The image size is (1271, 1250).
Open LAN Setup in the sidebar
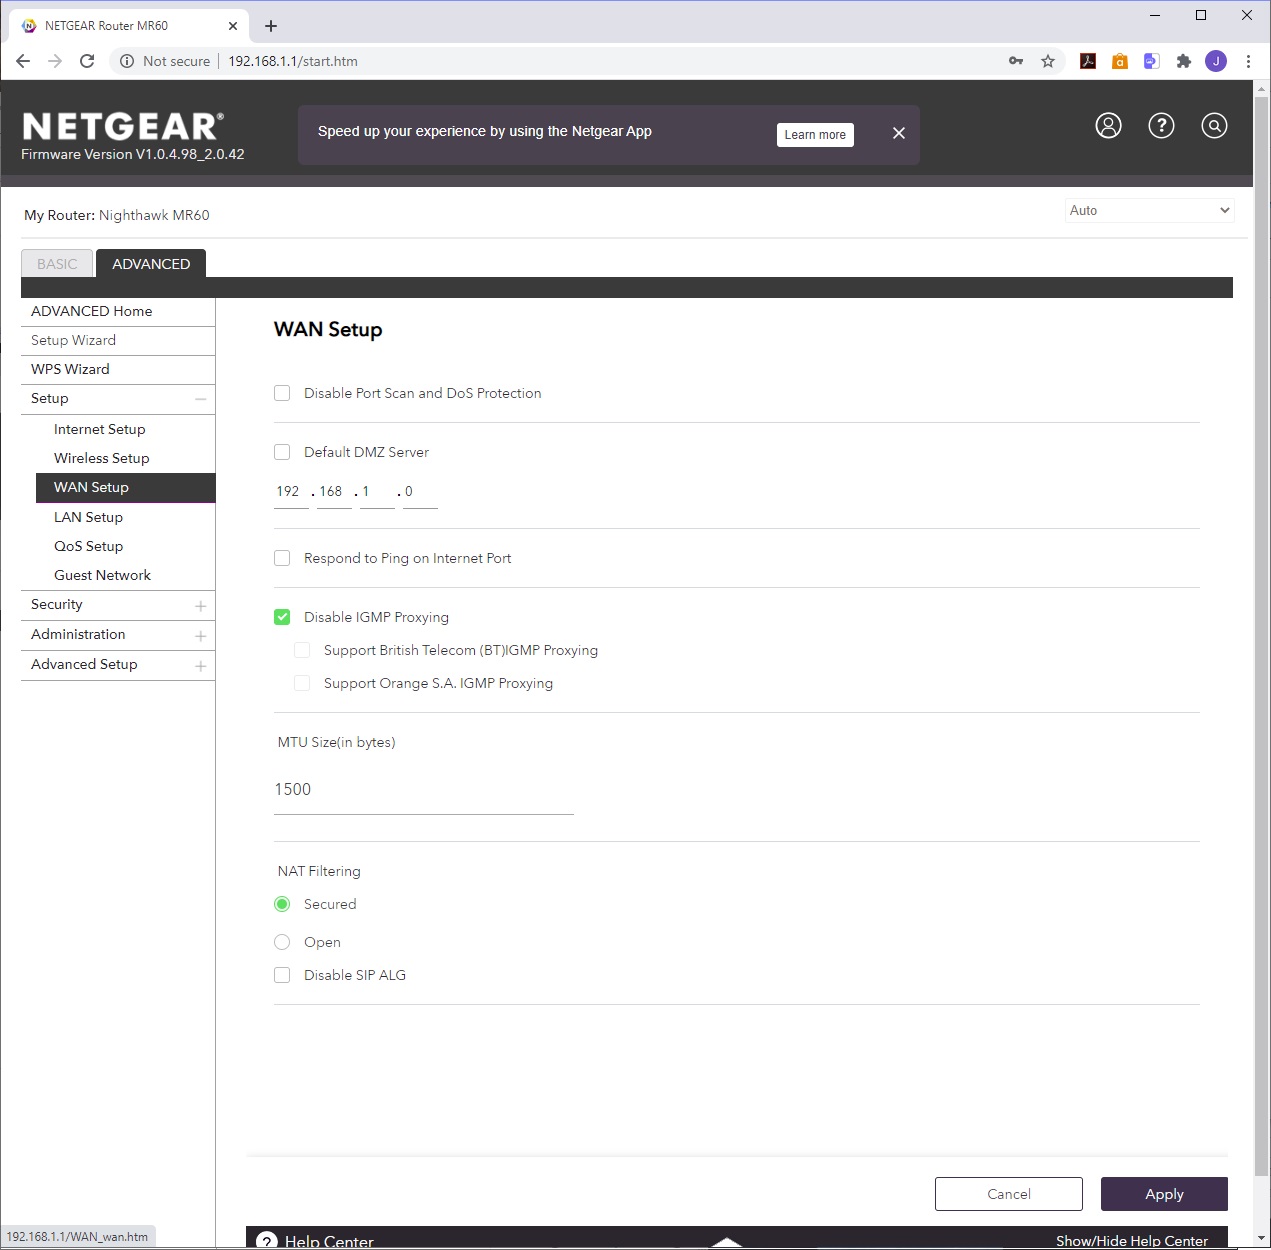click(x=88, y=517)
